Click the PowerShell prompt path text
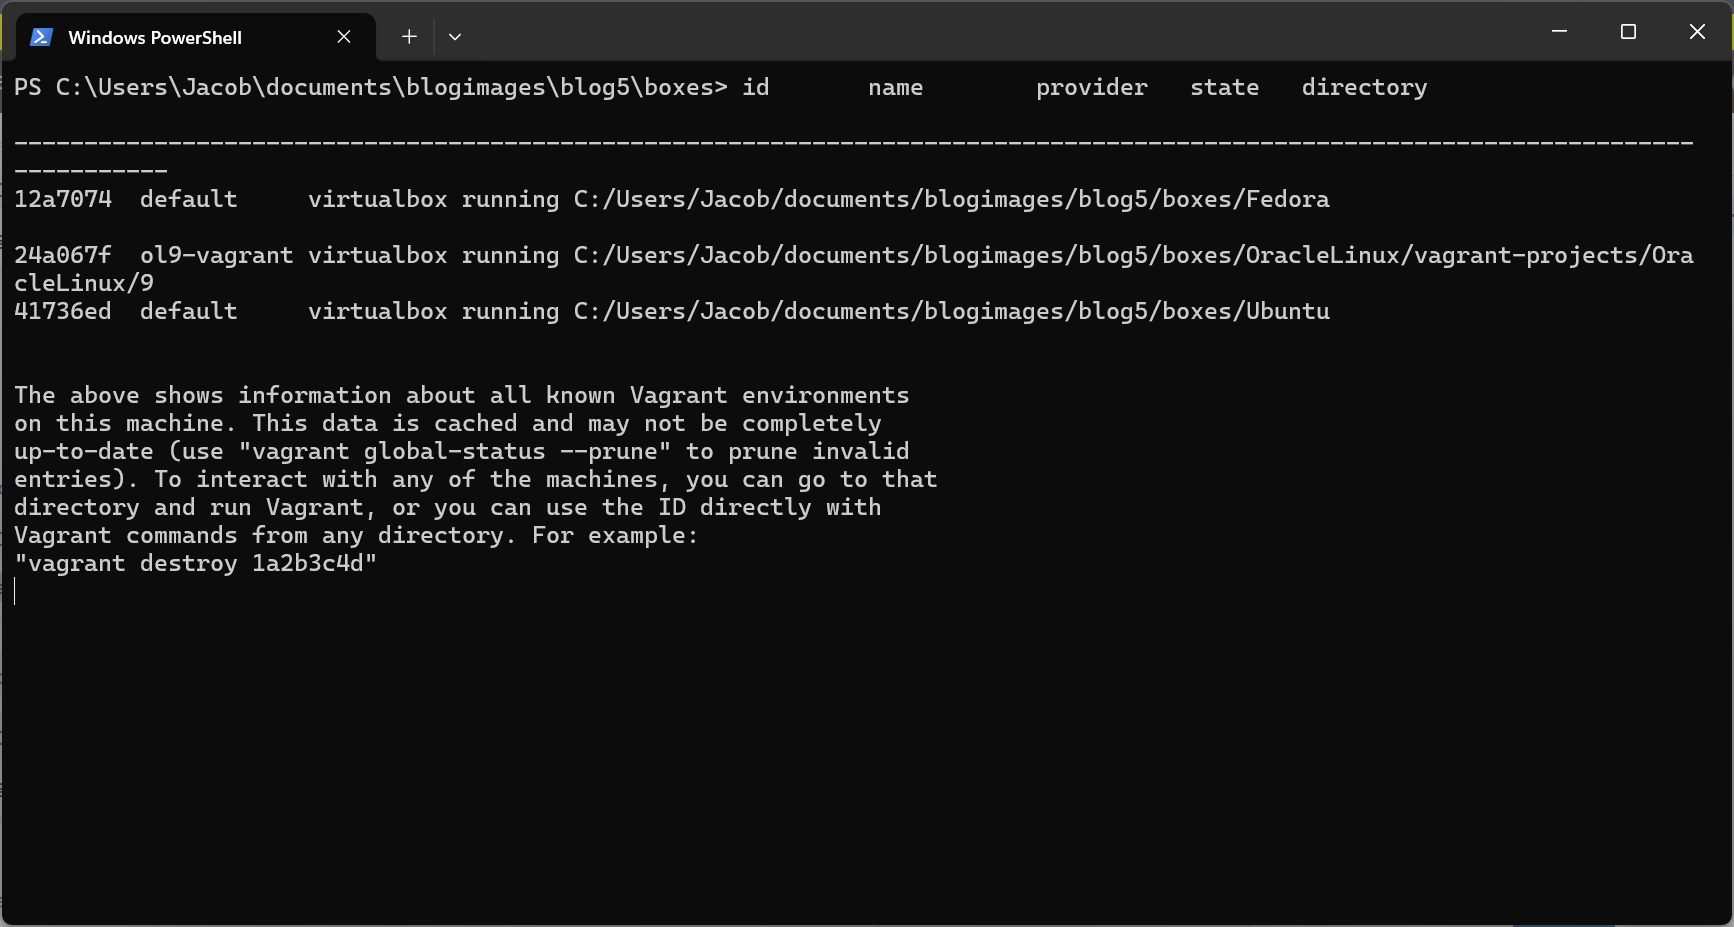The image size is (1734, 927). [370, 87]
